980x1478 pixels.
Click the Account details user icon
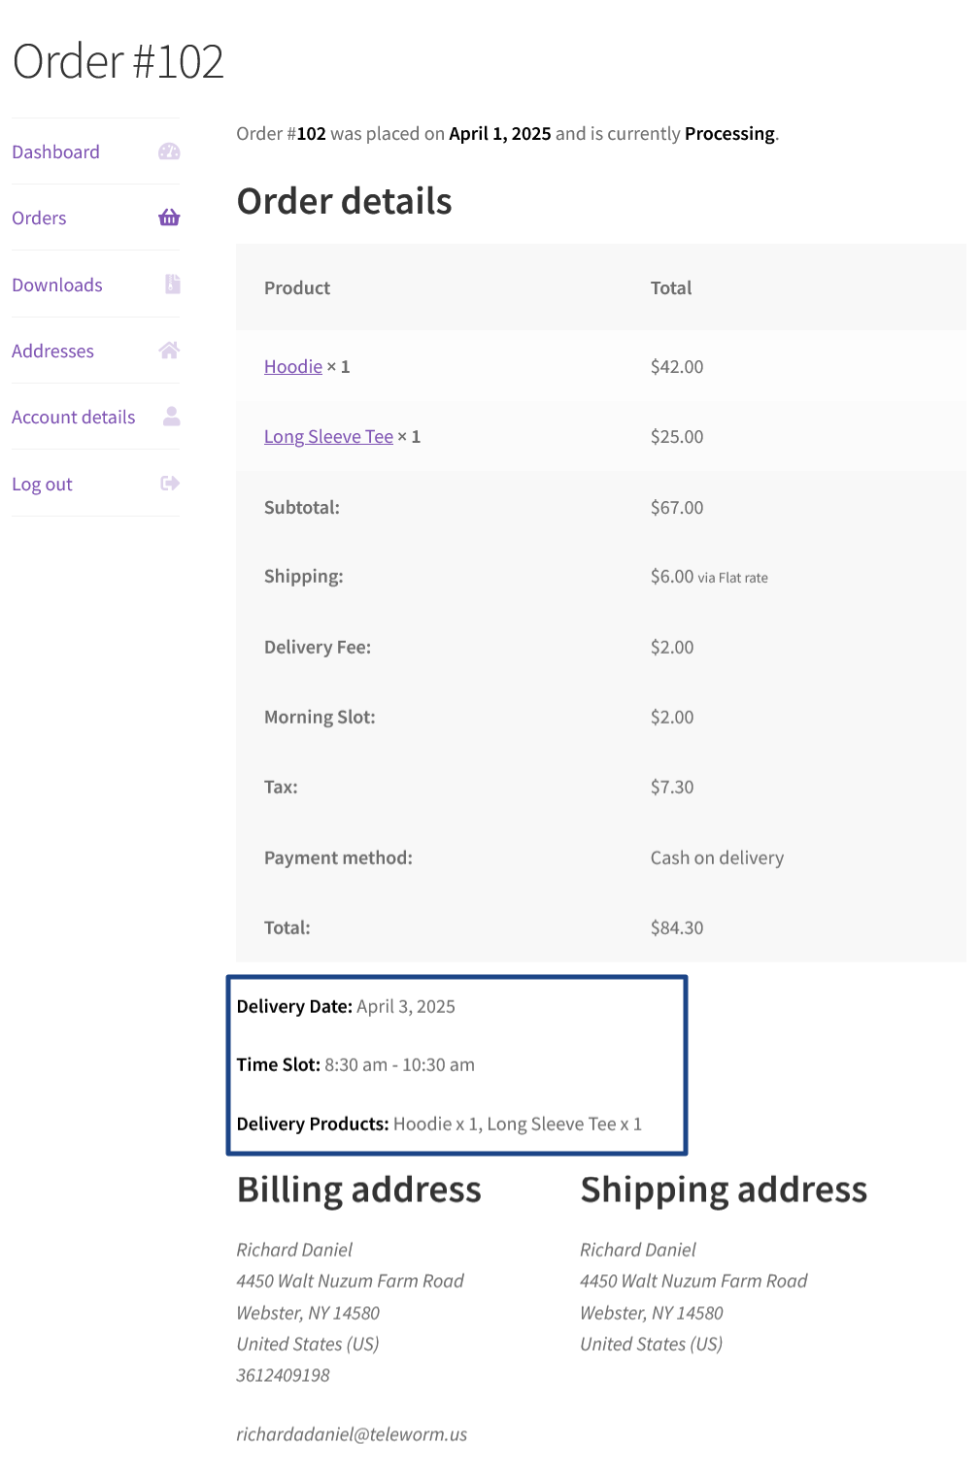point(171,417)
